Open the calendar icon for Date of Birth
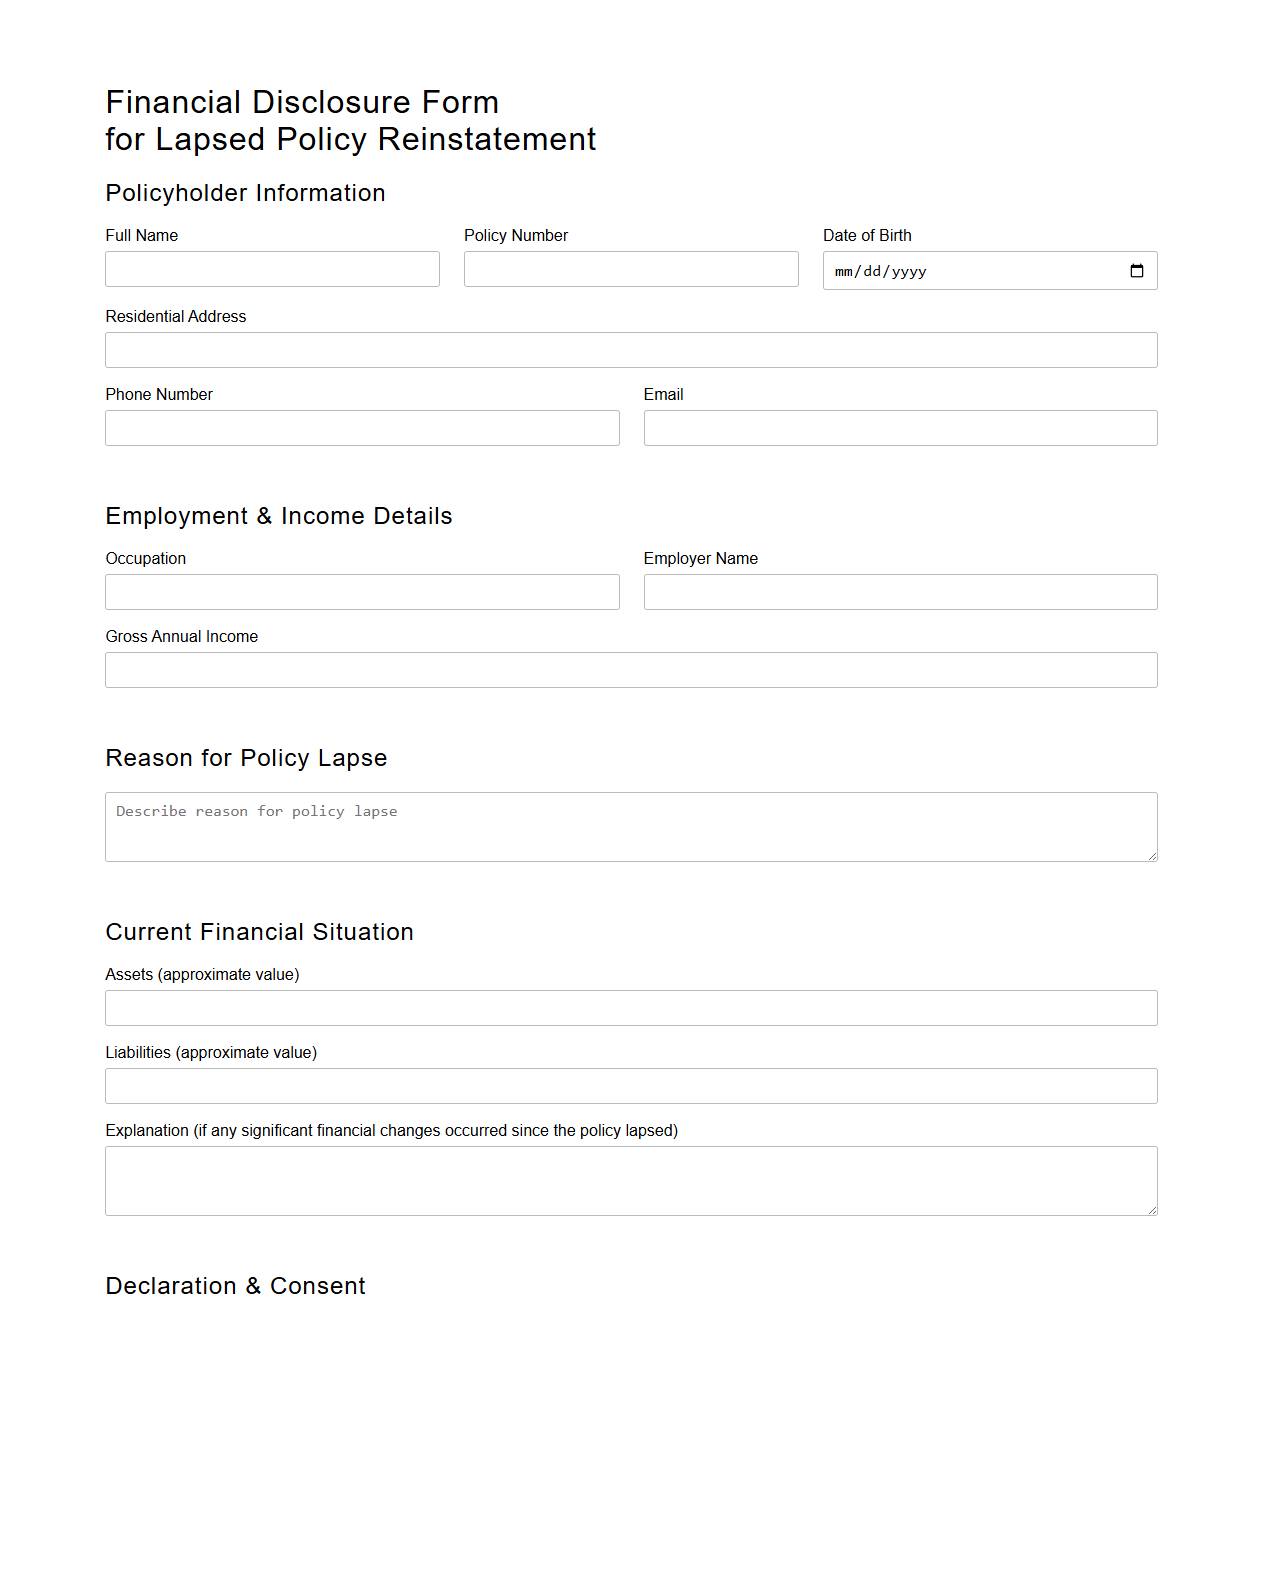 (1137, 270)
